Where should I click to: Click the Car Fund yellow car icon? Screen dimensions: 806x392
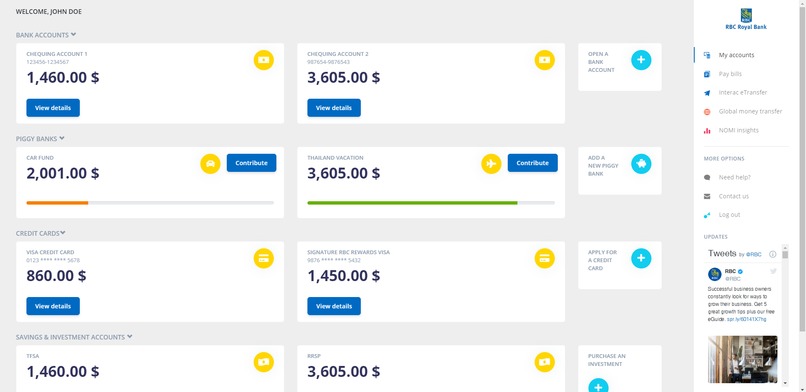pos(210,164)
